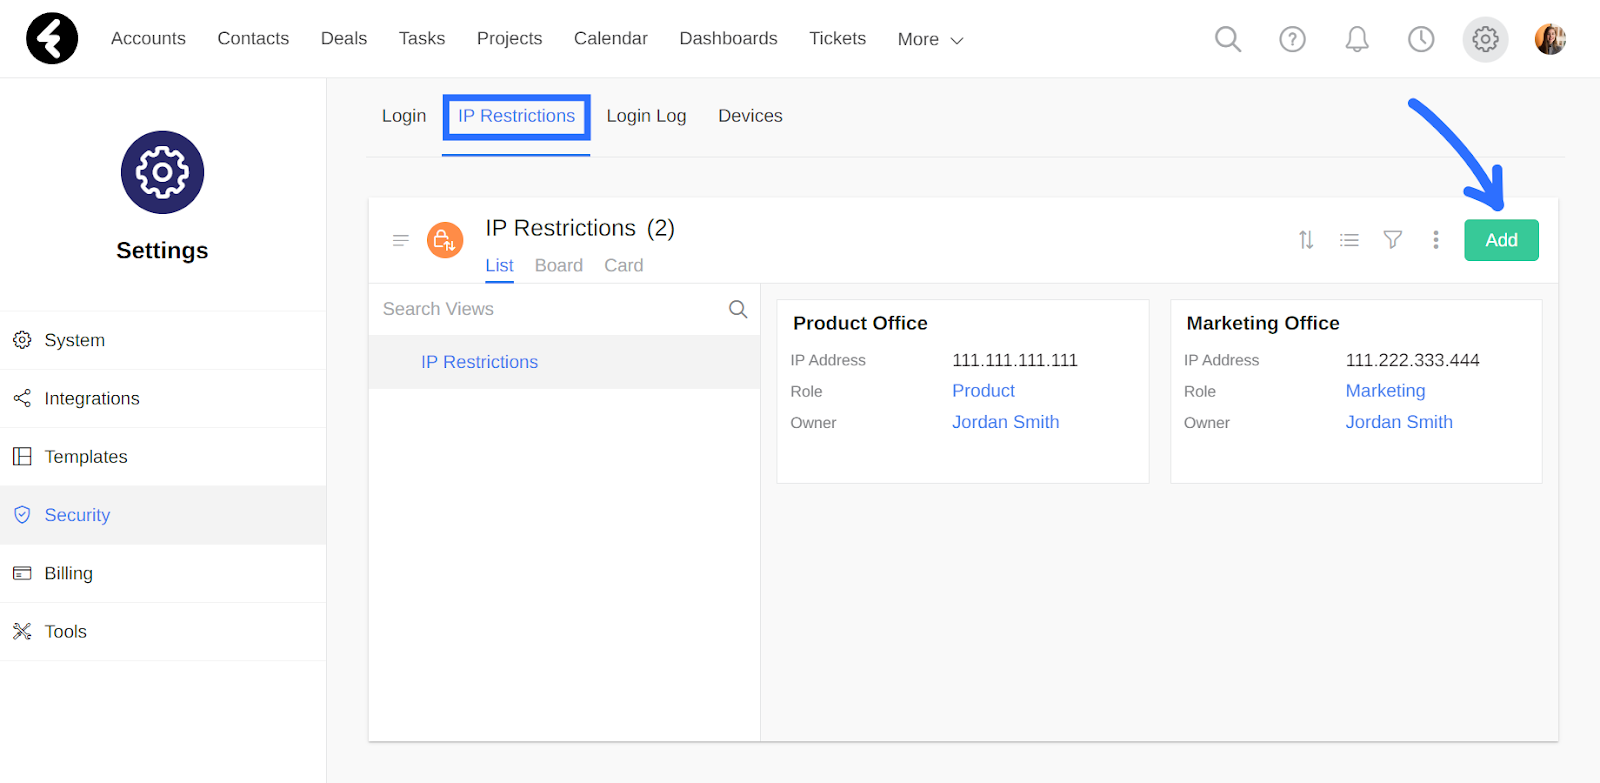The width and height of the screenshot is (1600, 783).
Task: Open Projects in top navigation
Action: coord(509,38)
